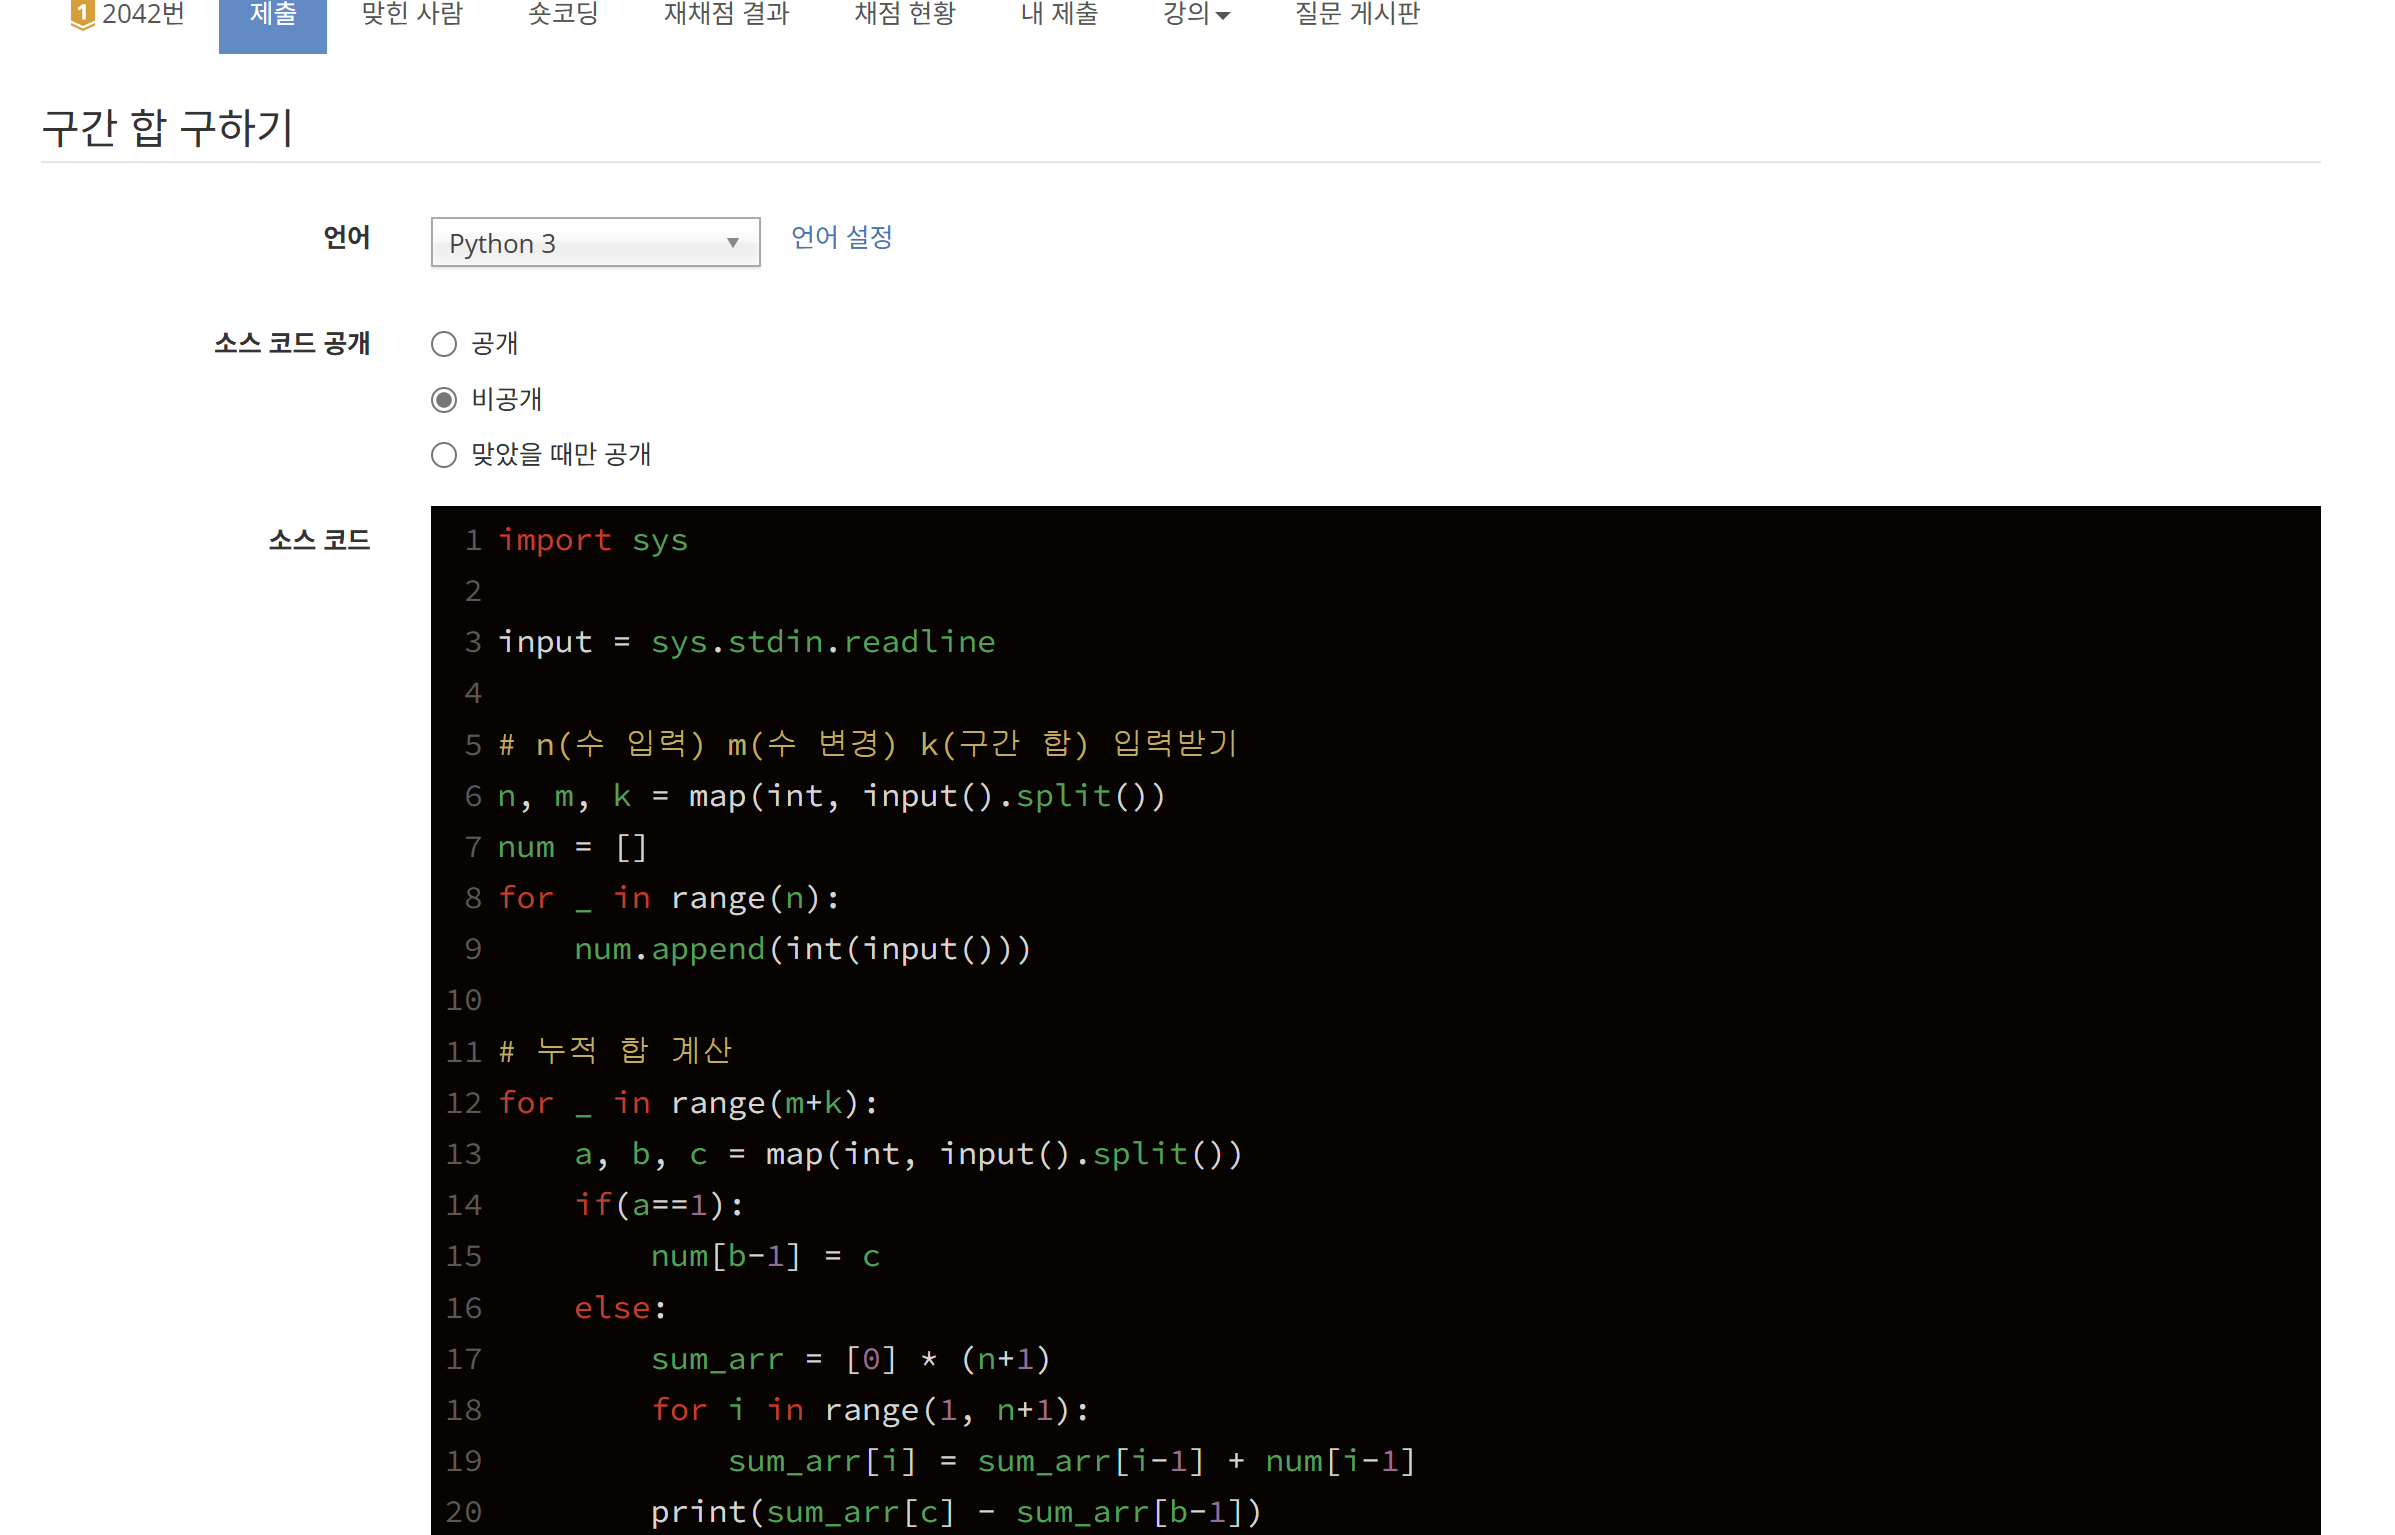This screenshot has width=2395, height=1535.
Task: View the 채점 현황 tab
Action: [x=904, y=14]
